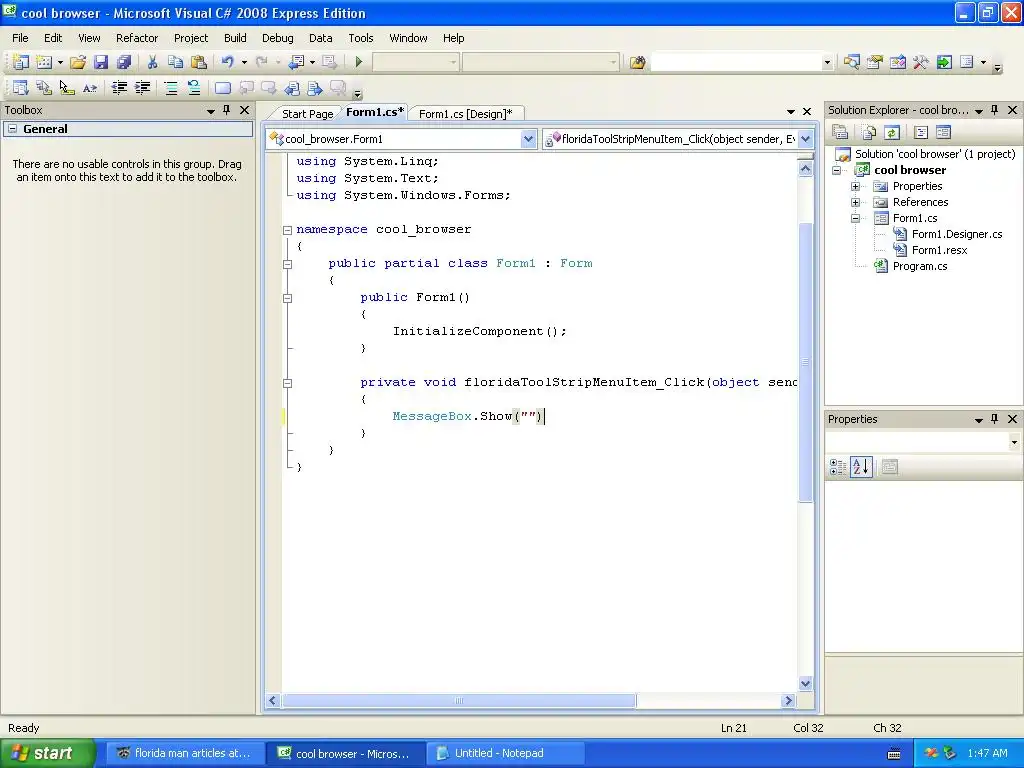This screenshot has height=768, width=1024.
Task: Open the Debug menu
Action: (278, 38)
